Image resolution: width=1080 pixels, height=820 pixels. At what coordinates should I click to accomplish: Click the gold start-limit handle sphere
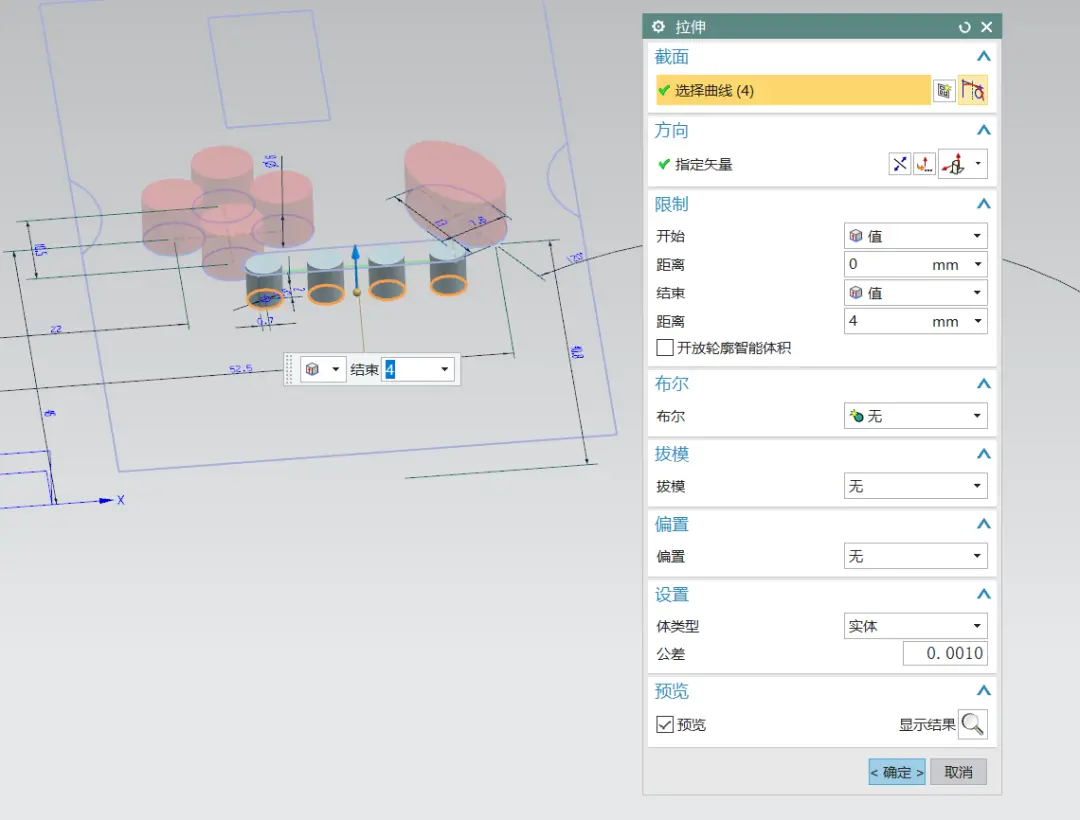pos(357,293)
